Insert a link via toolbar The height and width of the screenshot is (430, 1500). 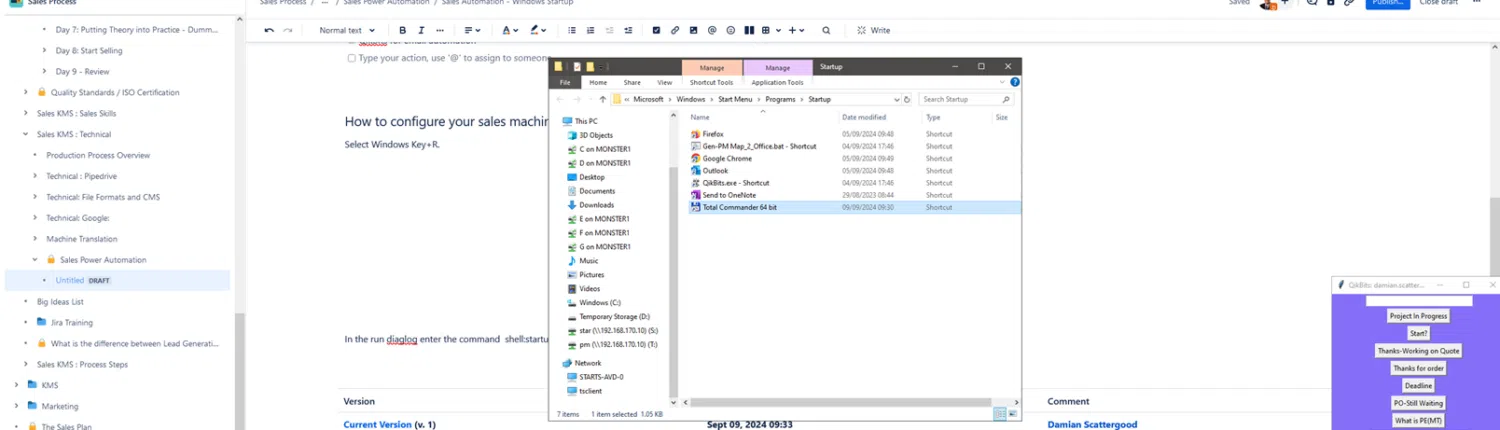pos(675,31)
